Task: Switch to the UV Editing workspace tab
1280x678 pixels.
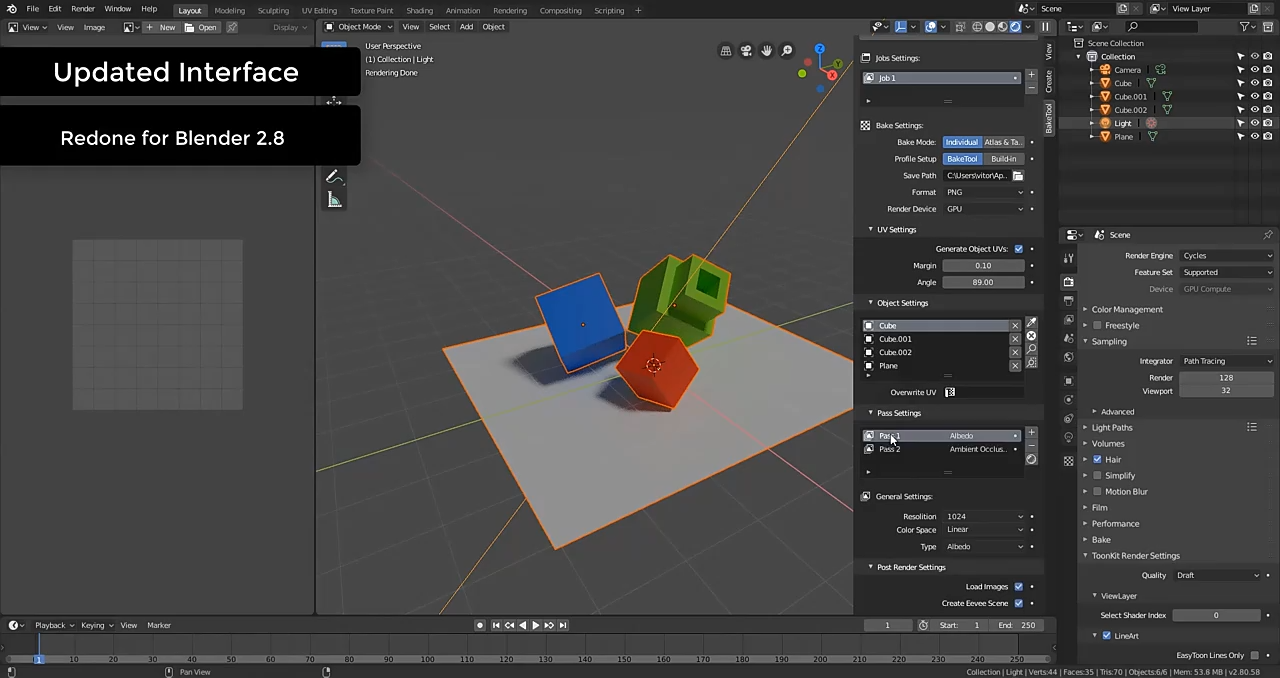Action: point(319,10)
